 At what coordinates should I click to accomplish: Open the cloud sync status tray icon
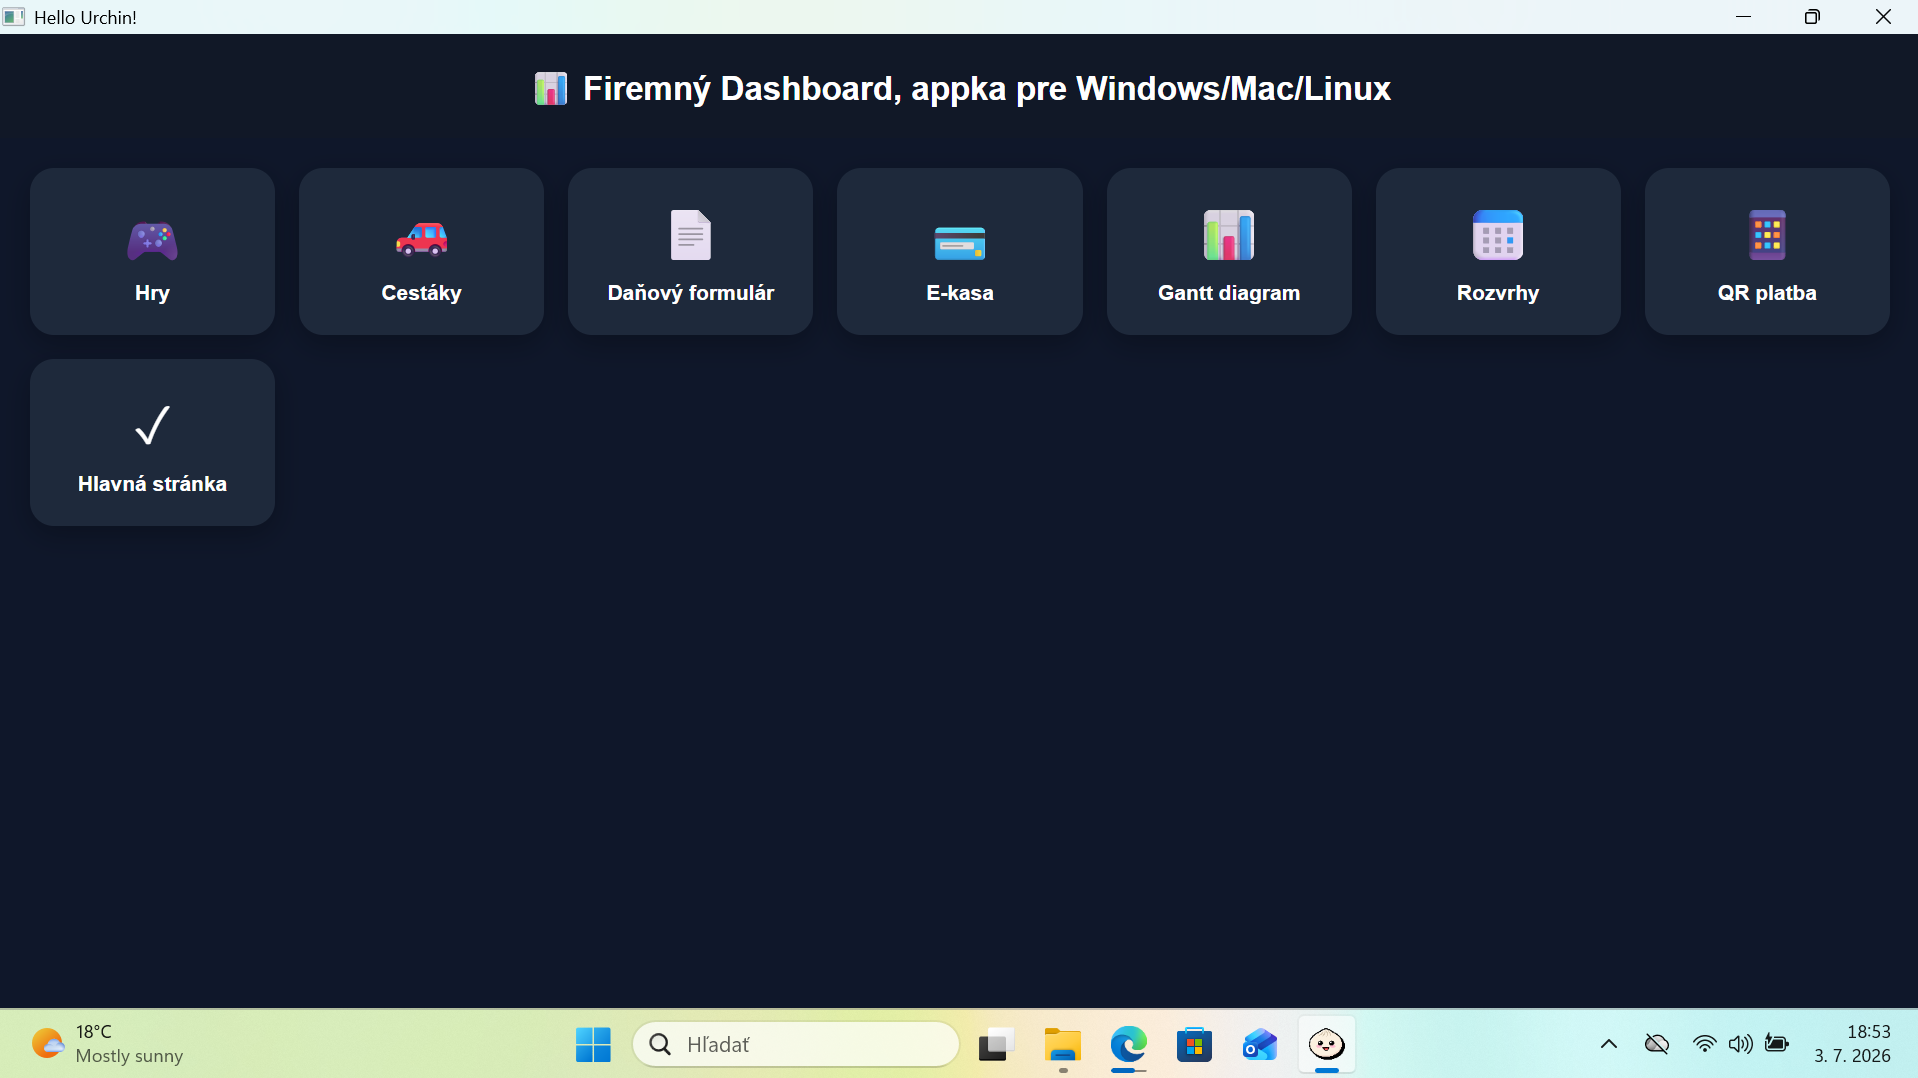1656,1044
